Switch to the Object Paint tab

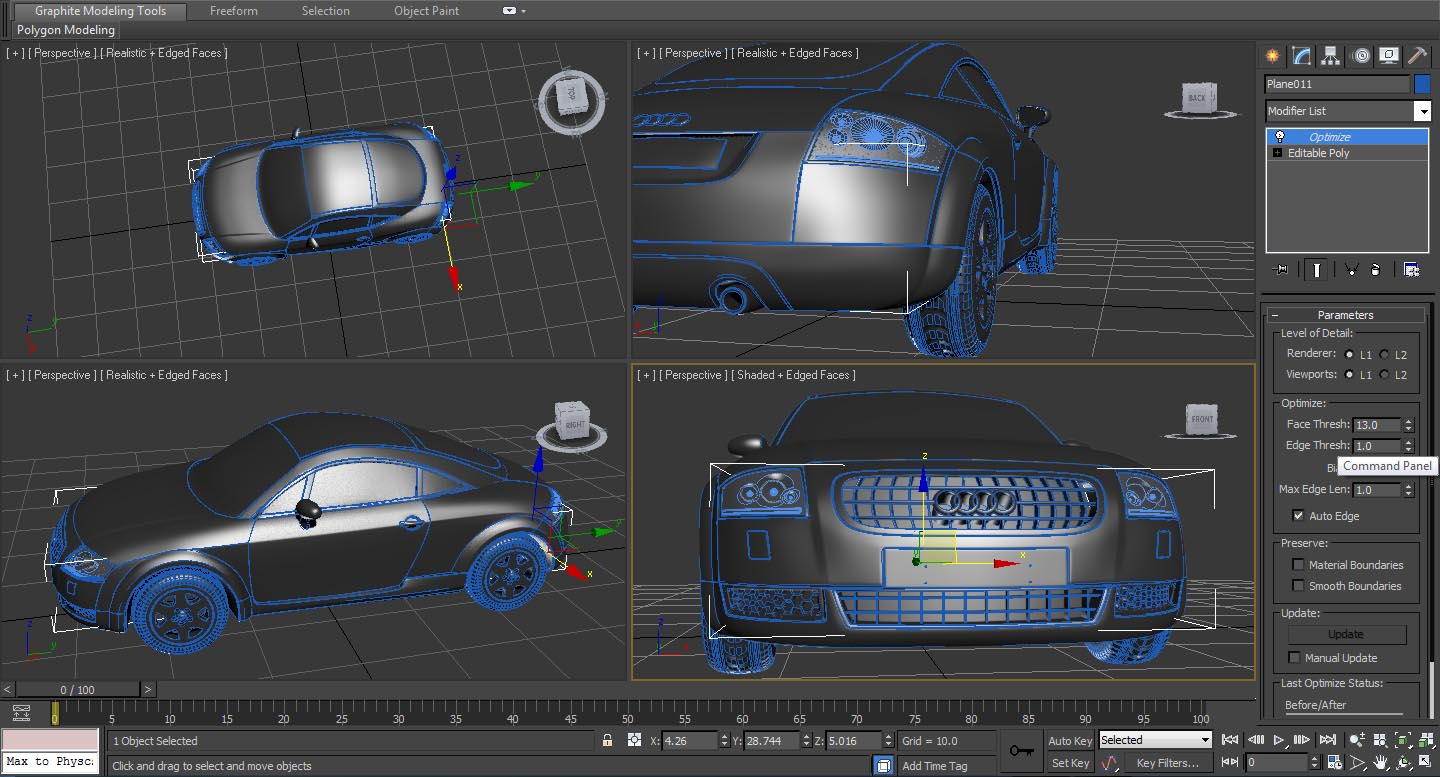pyautogui.click(x=427, y=11)
